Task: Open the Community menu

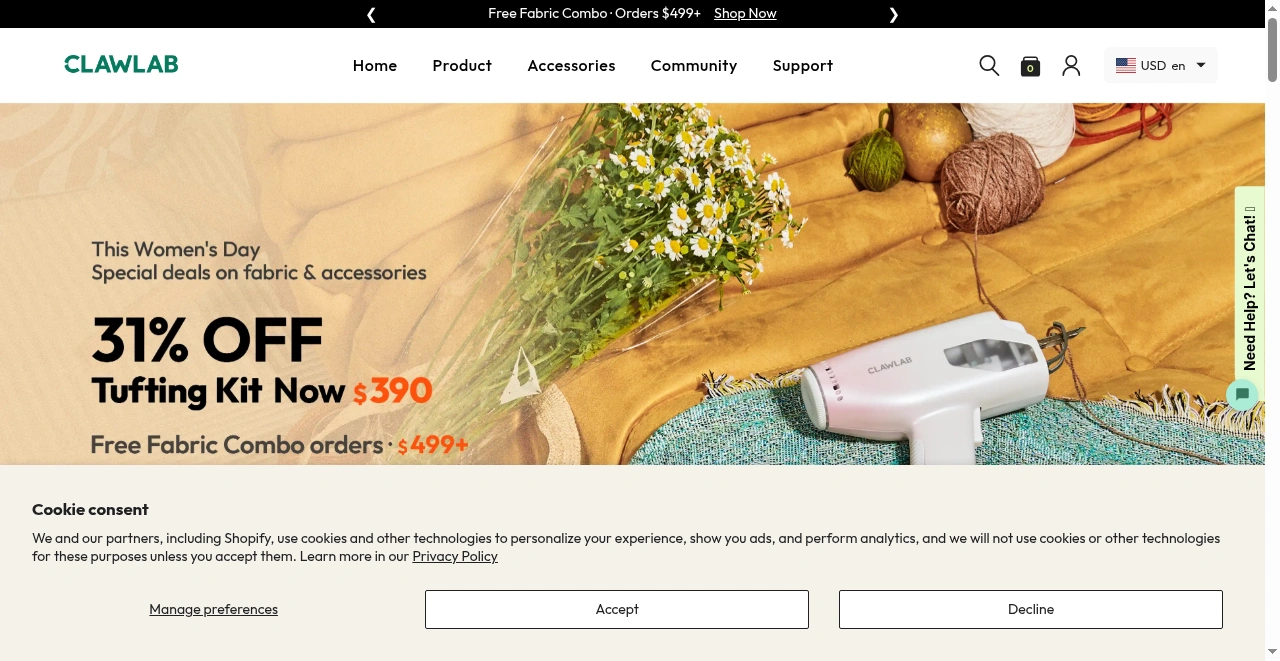Action: tap(694, 66)
